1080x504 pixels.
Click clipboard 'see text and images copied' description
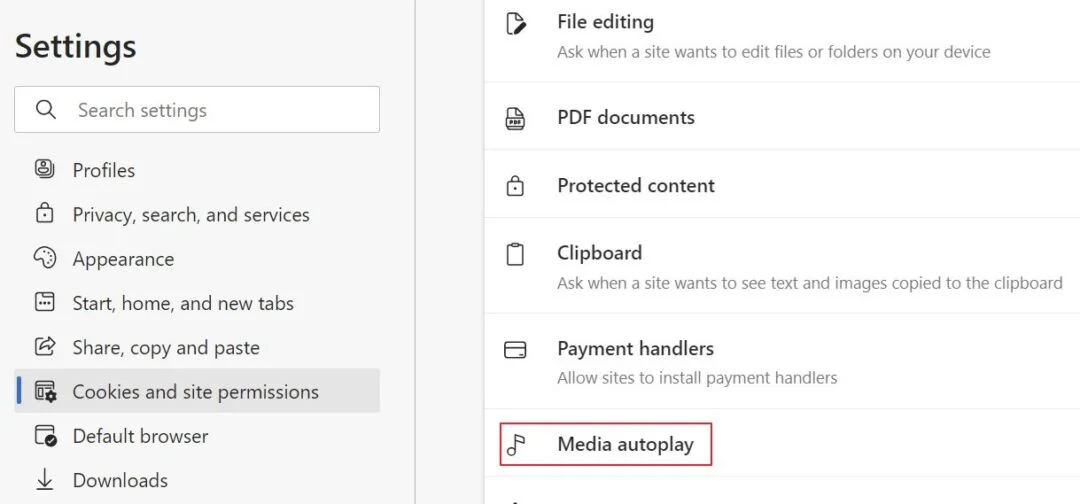pyautogui.click(x=810, y=282)
